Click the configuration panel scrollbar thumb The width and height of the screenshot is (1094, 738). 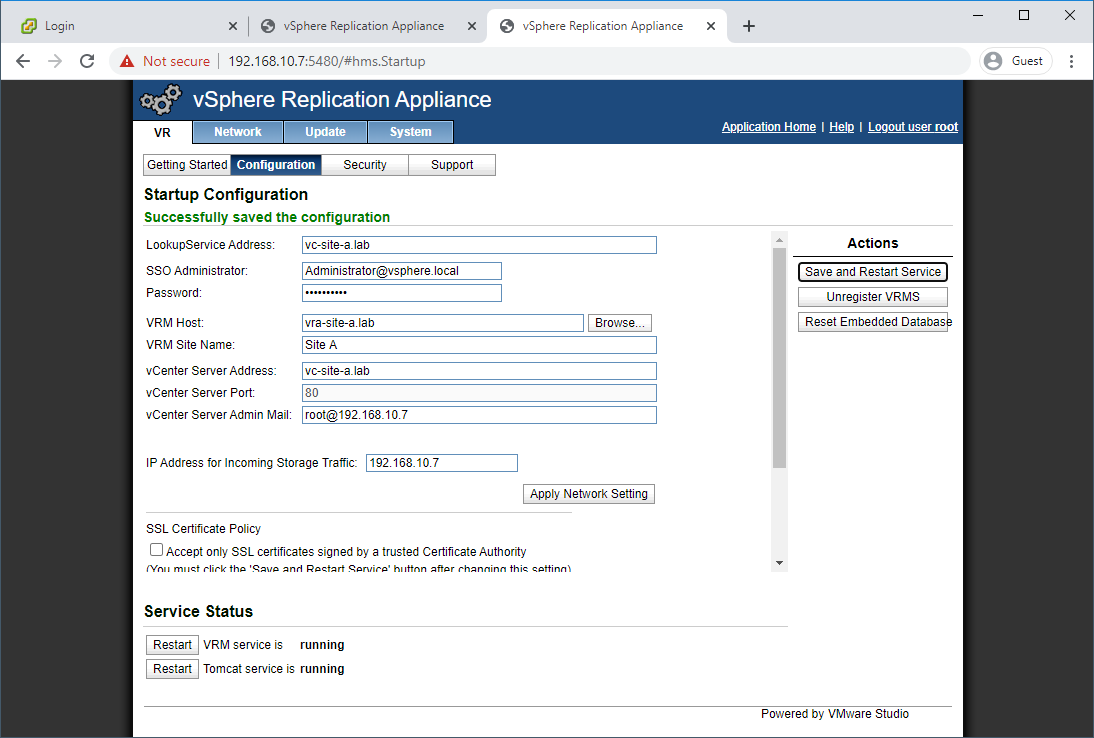pos(779,357)
